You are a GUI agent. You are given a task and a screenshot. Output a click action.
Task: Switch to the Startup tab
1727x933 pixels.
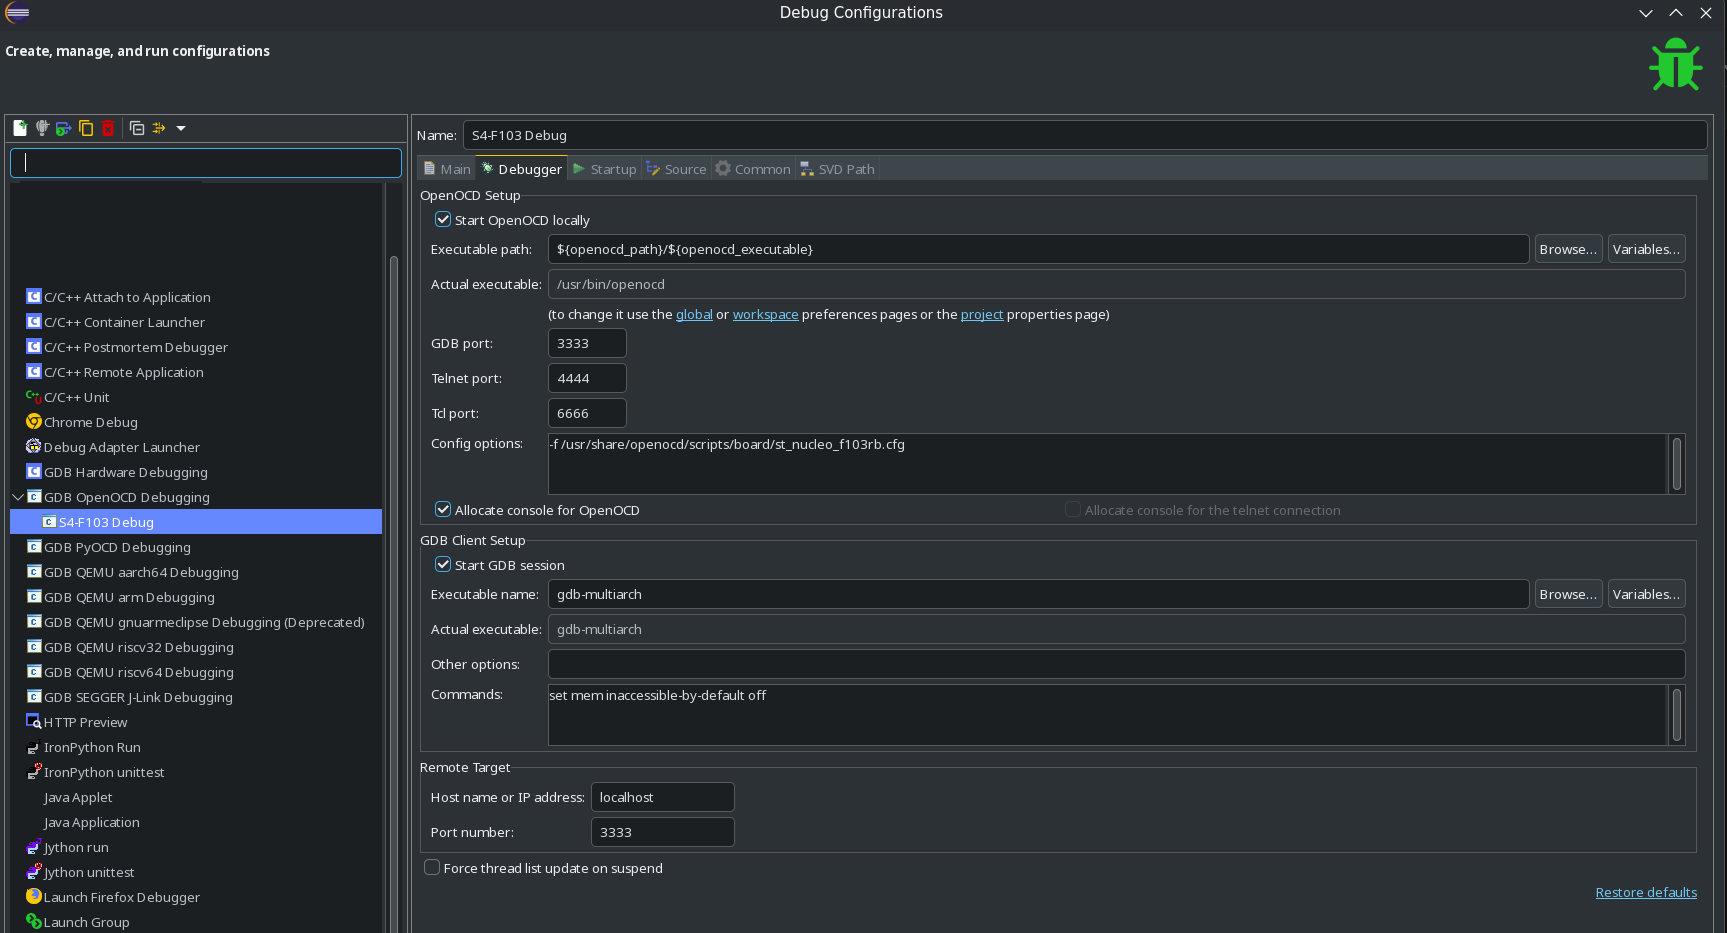click(x=605, y=169)
